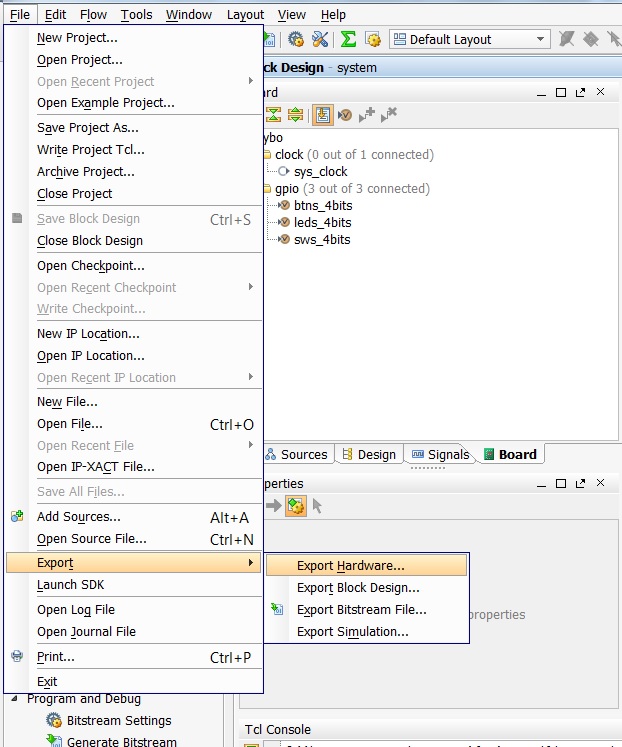Click Bitstream Settings in Flow Navigator
Screen dimensions: 622x747
click(119, 720)
